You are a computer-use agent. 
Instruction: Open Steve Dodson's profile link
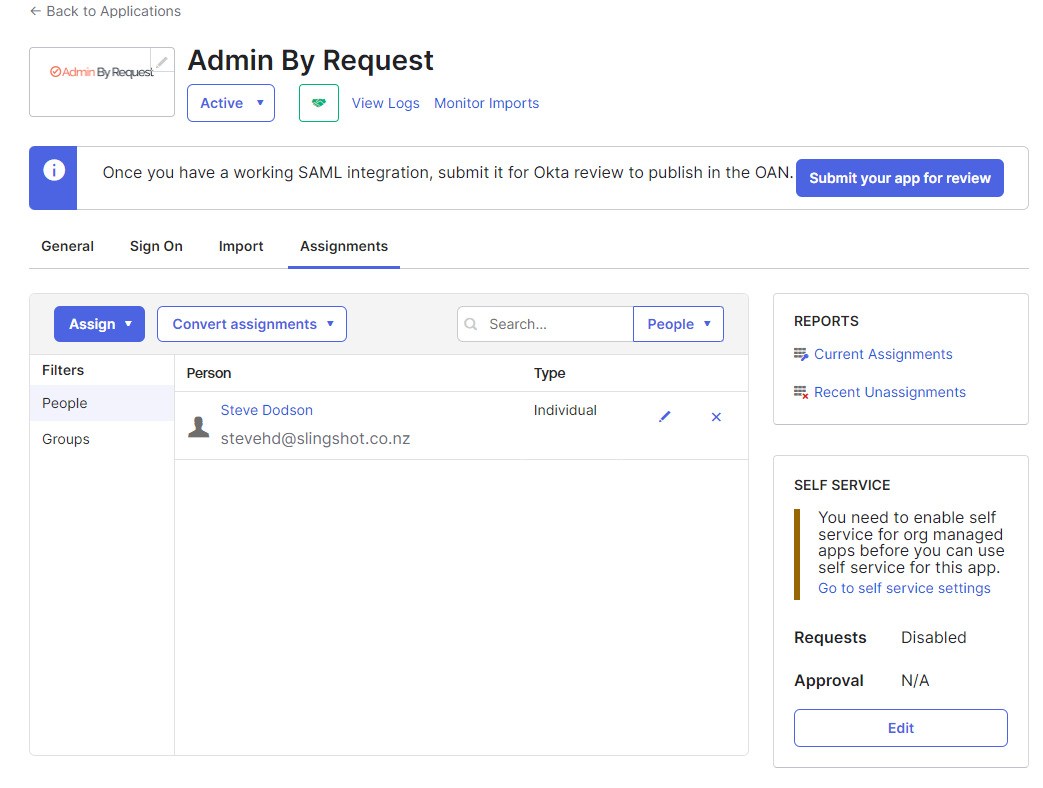point(267,410)
